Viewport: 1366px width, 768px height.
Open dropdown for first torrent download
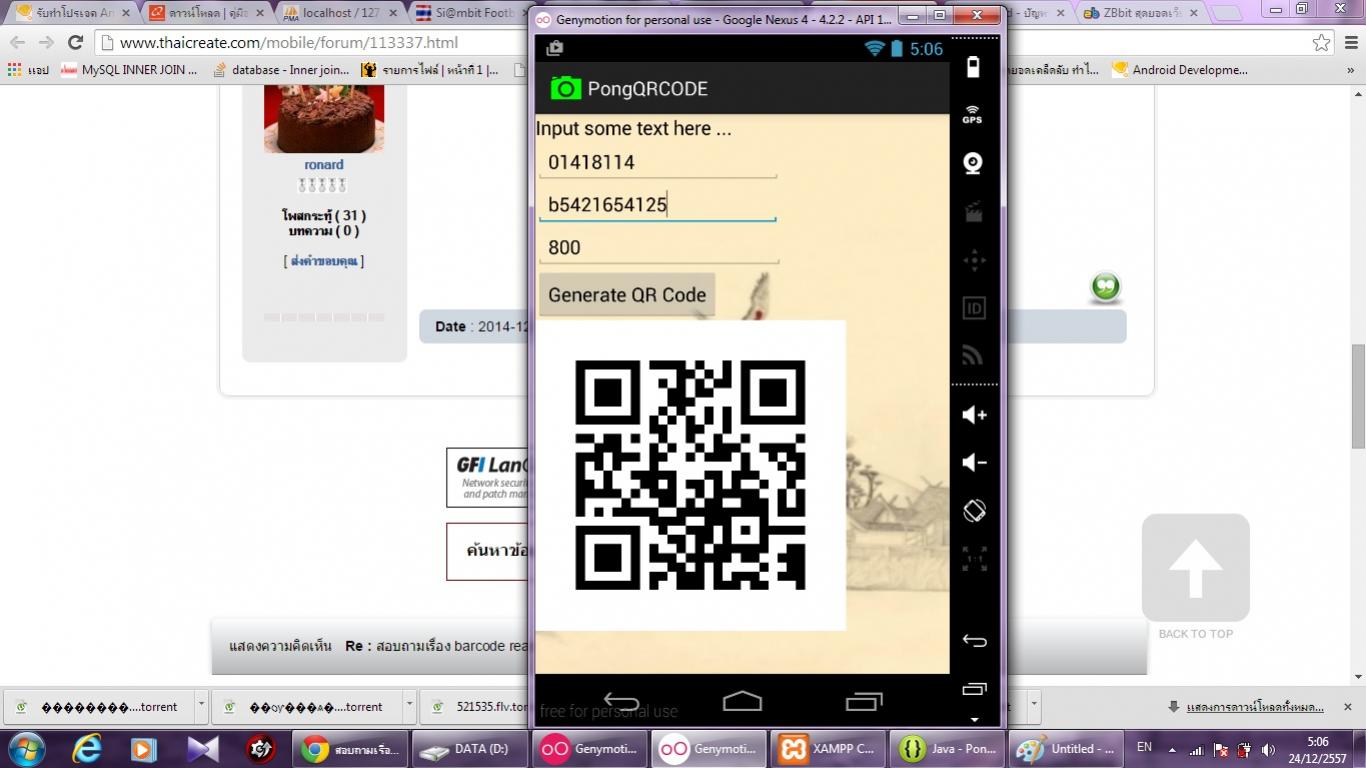point(200,706)
